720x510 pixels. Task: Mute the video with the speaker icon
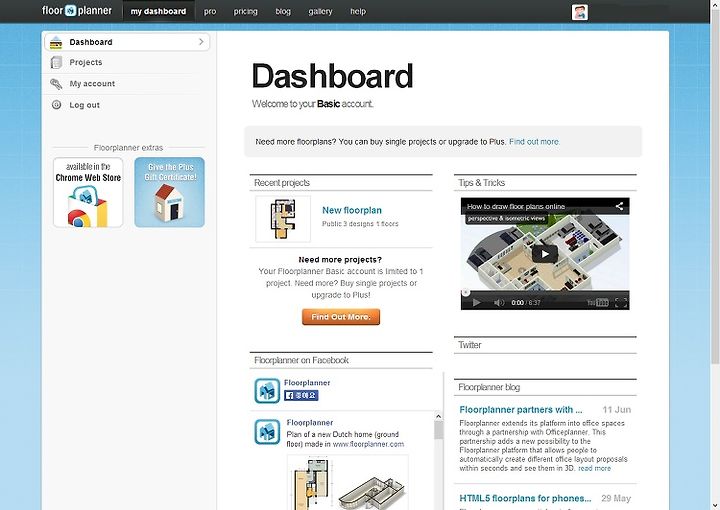[499, 303]
